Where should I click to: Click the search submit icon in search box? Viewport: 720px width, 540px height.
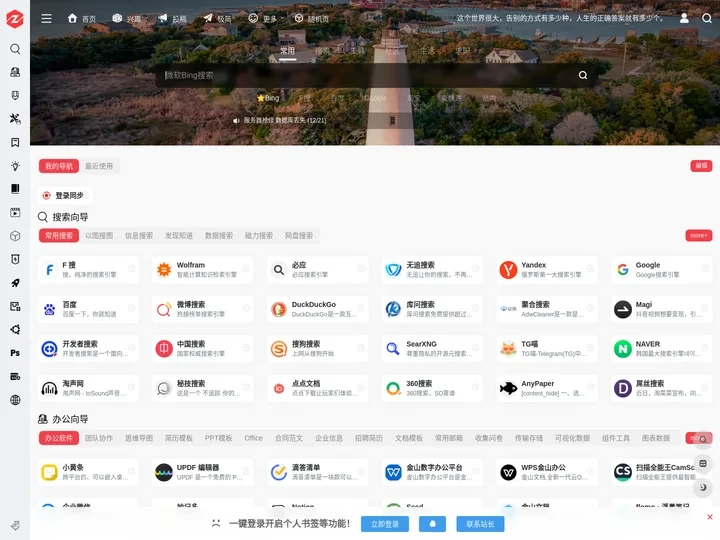tap(583, 75)
